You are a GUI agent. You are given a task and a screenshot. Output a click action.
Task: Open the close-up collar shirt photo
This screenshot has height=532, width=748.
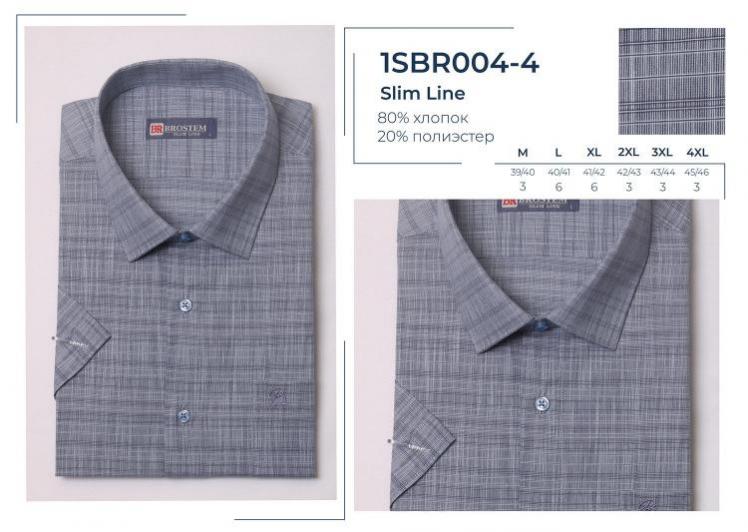click(536, 355)
